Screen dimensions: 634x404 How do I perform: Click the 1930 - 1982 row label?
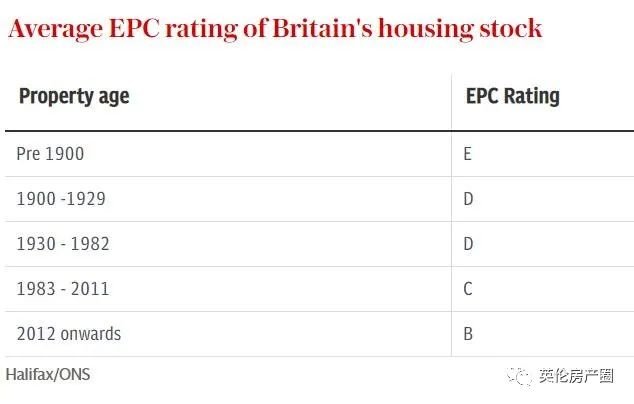tap(63, 244)
